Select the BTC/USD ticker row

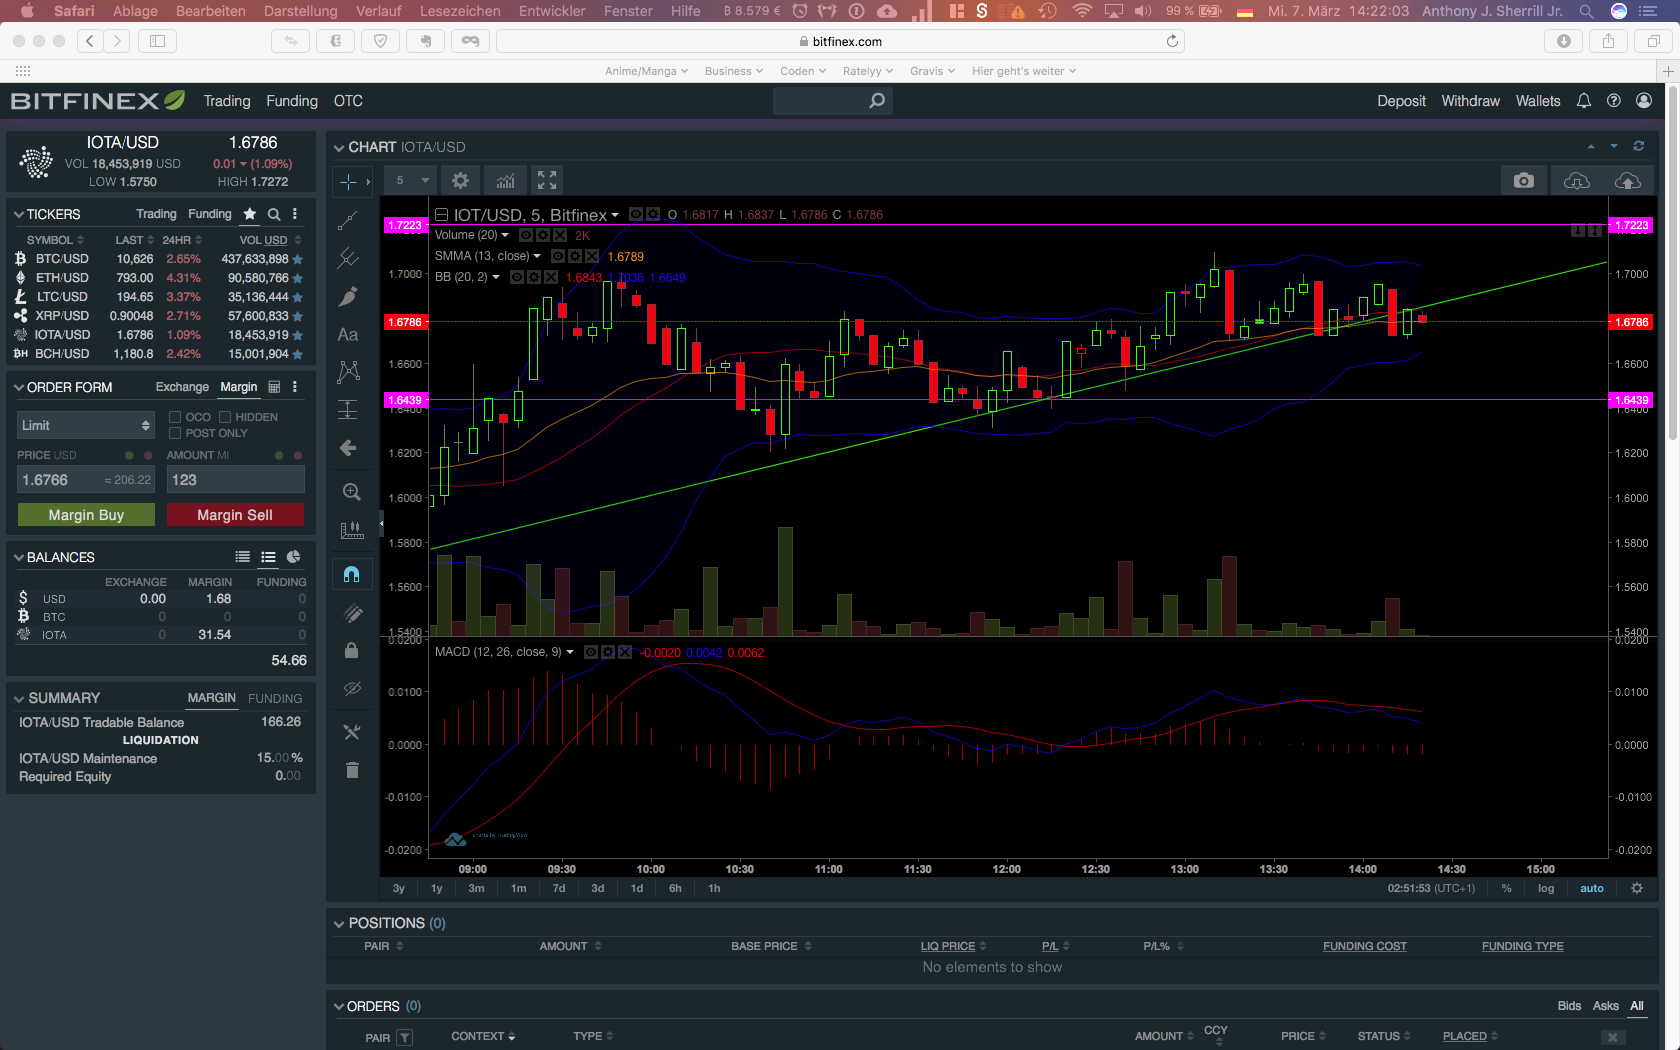click(x=158, y=259)
